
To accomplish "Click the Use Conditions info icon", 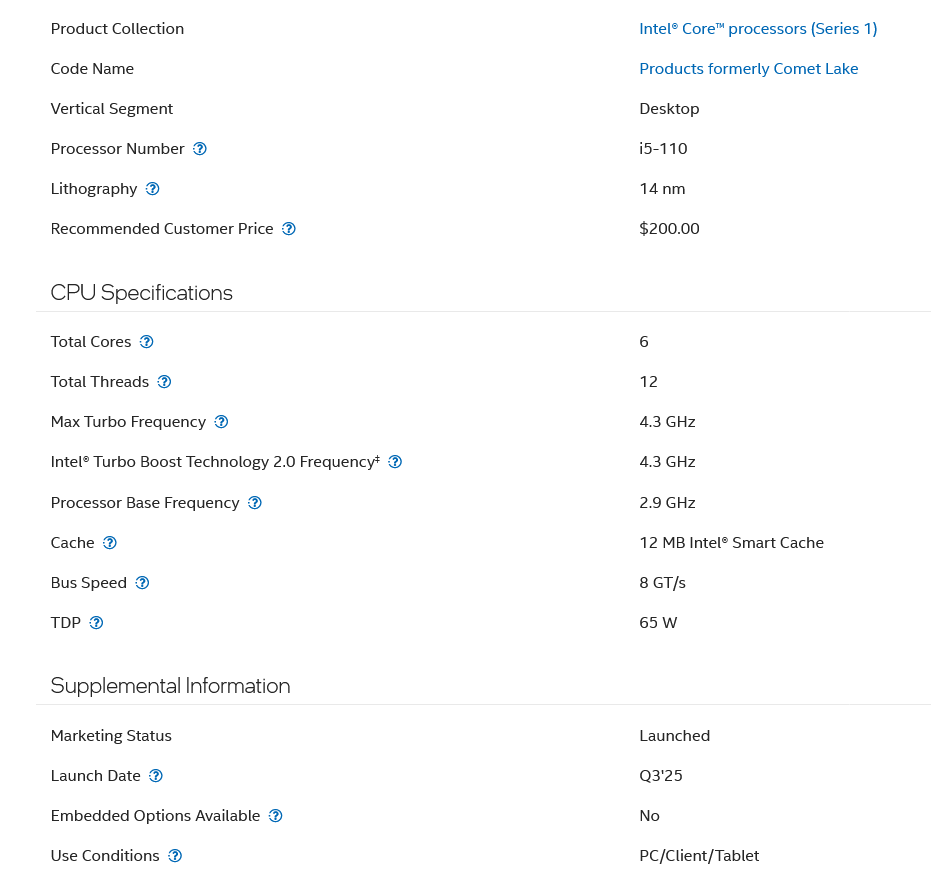I will coord(174,855).
